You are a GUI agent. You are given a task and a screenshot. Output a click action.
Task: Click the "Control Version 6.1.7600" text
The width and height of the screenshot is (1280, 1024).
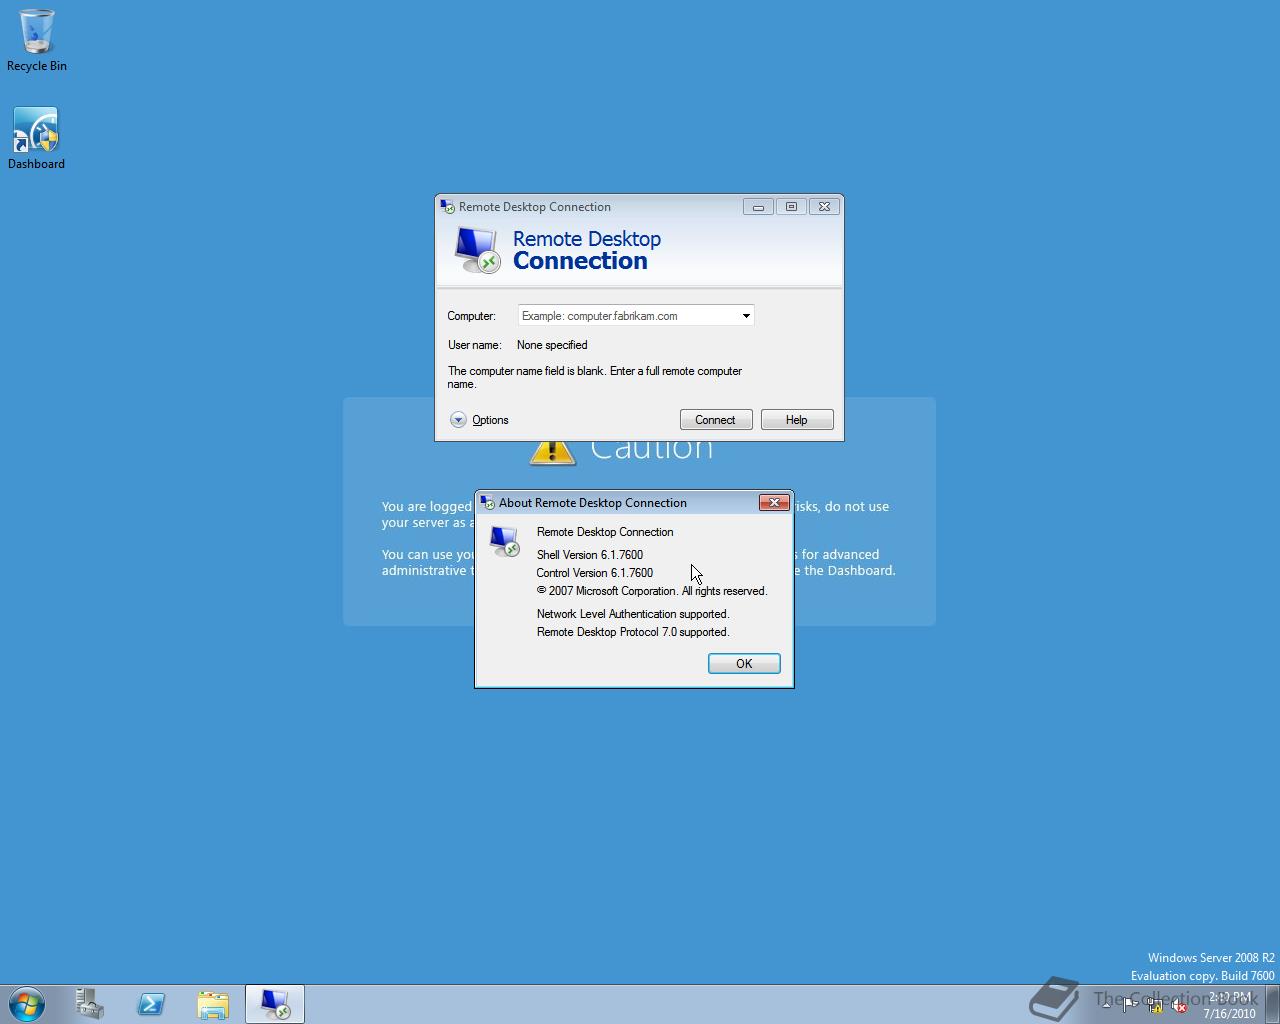[x=595, y=573]
